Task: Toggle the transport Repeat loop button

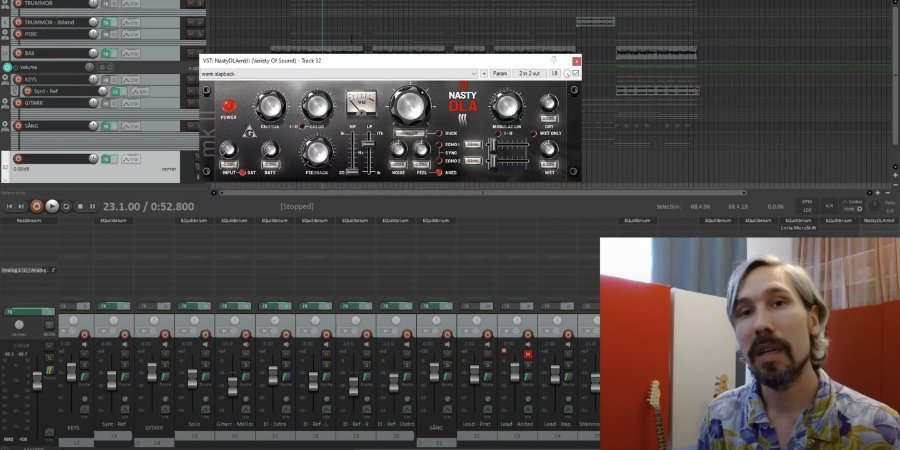Action: pos(67,206)
